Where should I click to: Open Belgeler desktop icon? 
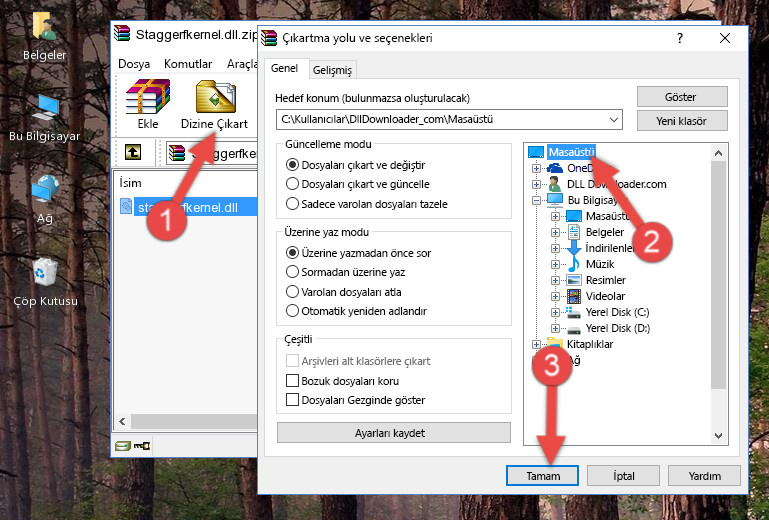(44, 26)
